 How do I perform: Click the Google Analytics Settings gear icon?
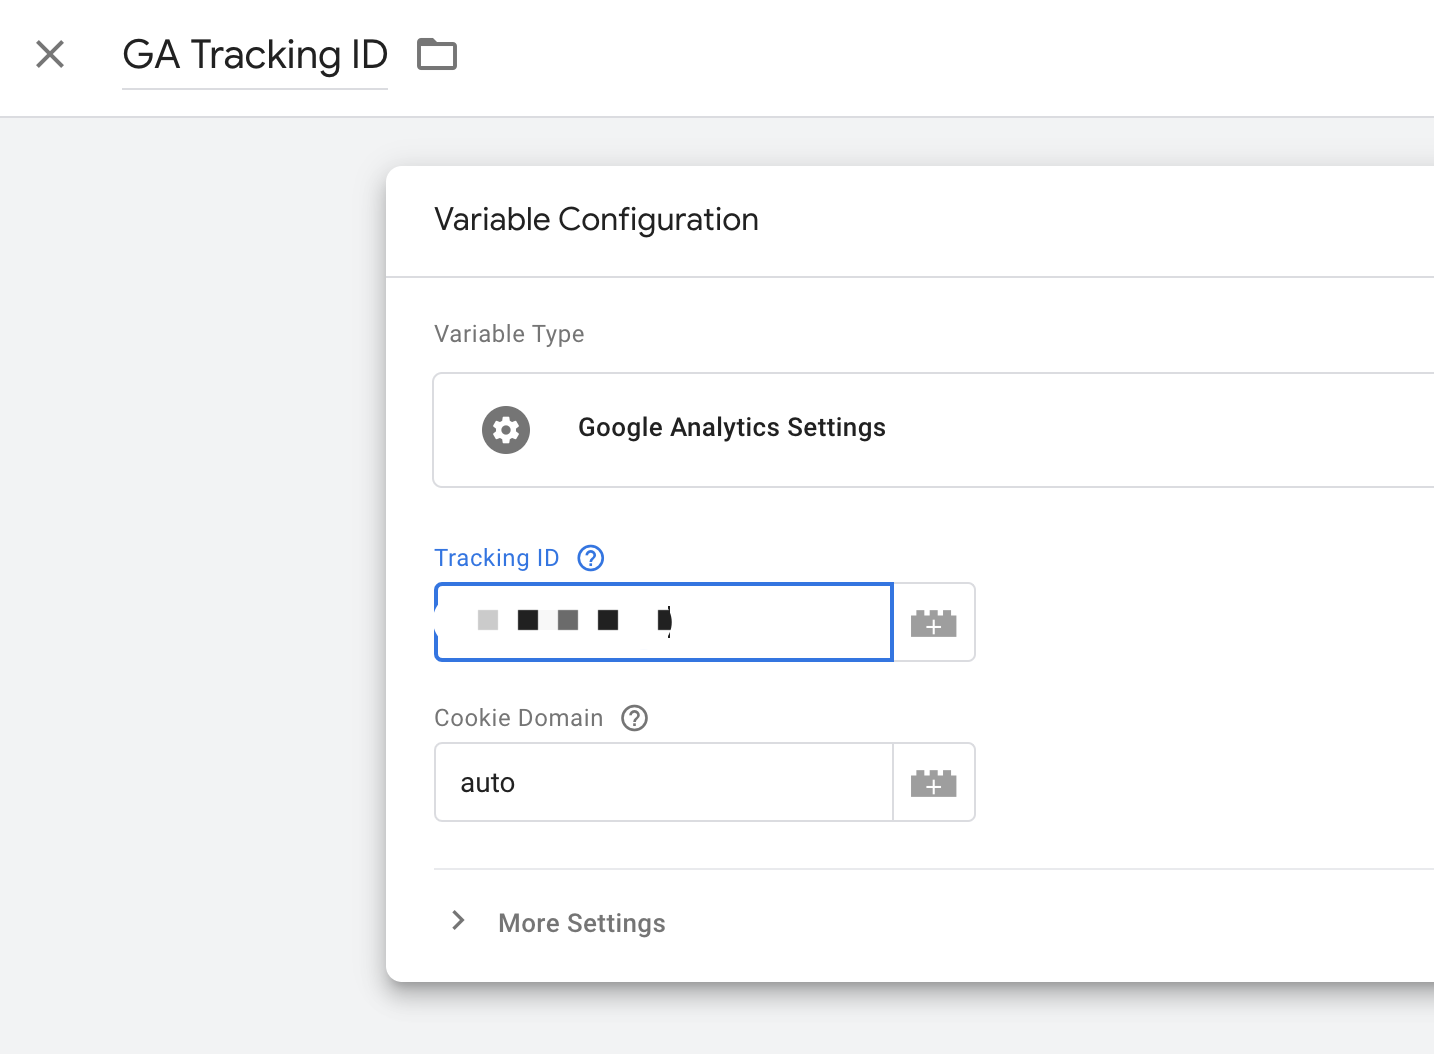click(506, 430)
